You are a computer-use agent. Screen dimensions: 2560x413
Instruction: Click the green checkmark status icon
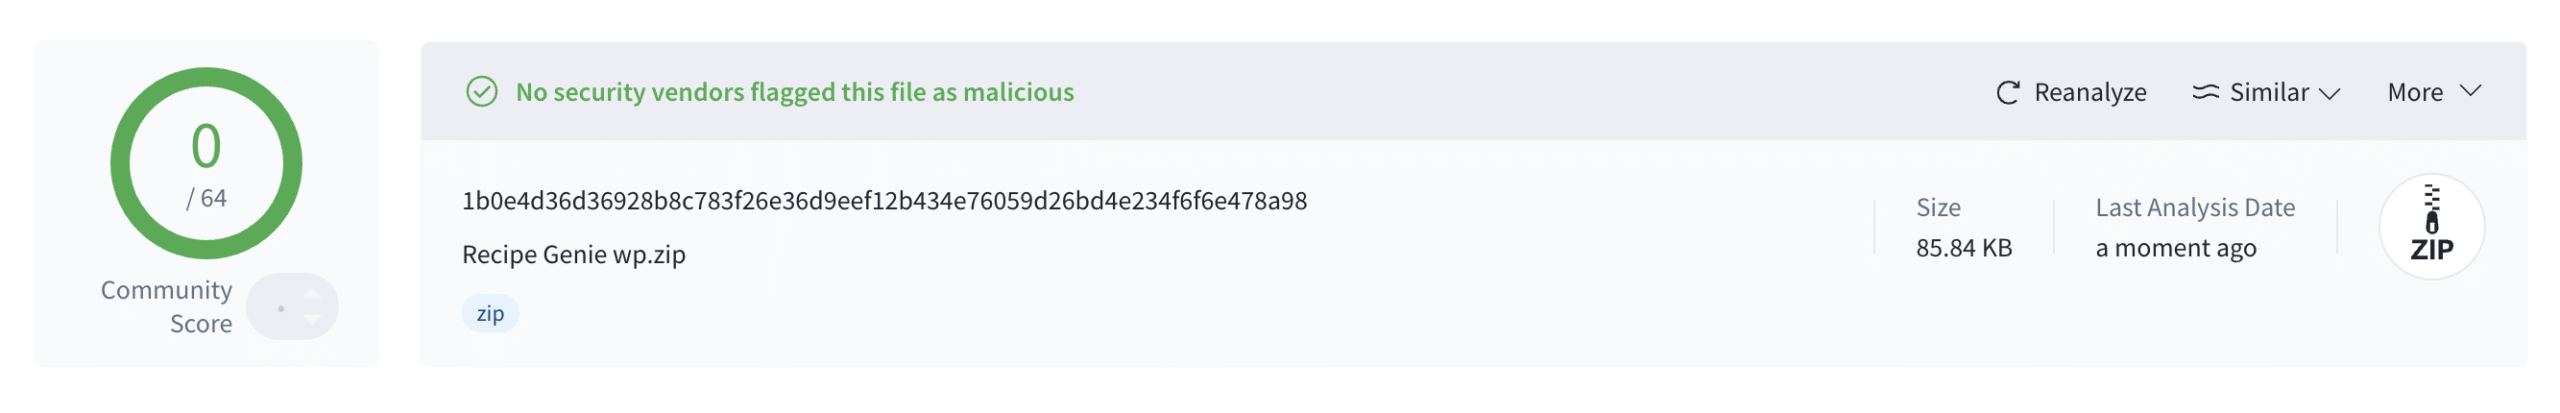482,92
